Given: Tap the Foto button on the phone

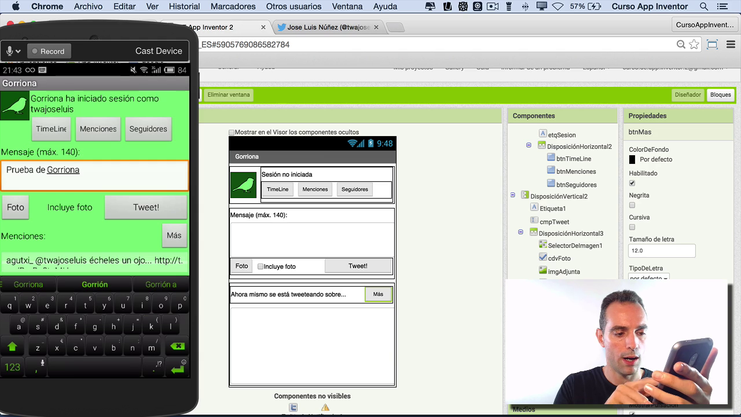Looking at the screenshot, I should coord(15,208).
